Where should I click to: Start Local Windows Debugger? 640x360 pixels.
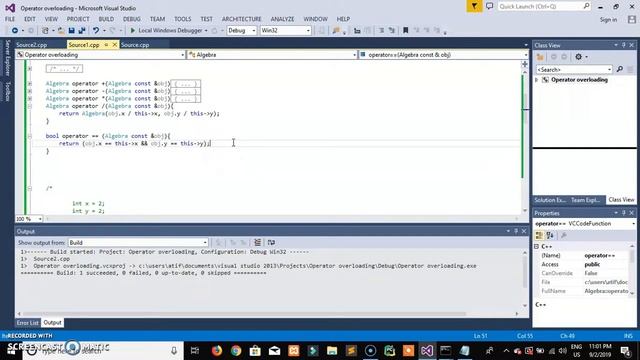pos(166,30)
